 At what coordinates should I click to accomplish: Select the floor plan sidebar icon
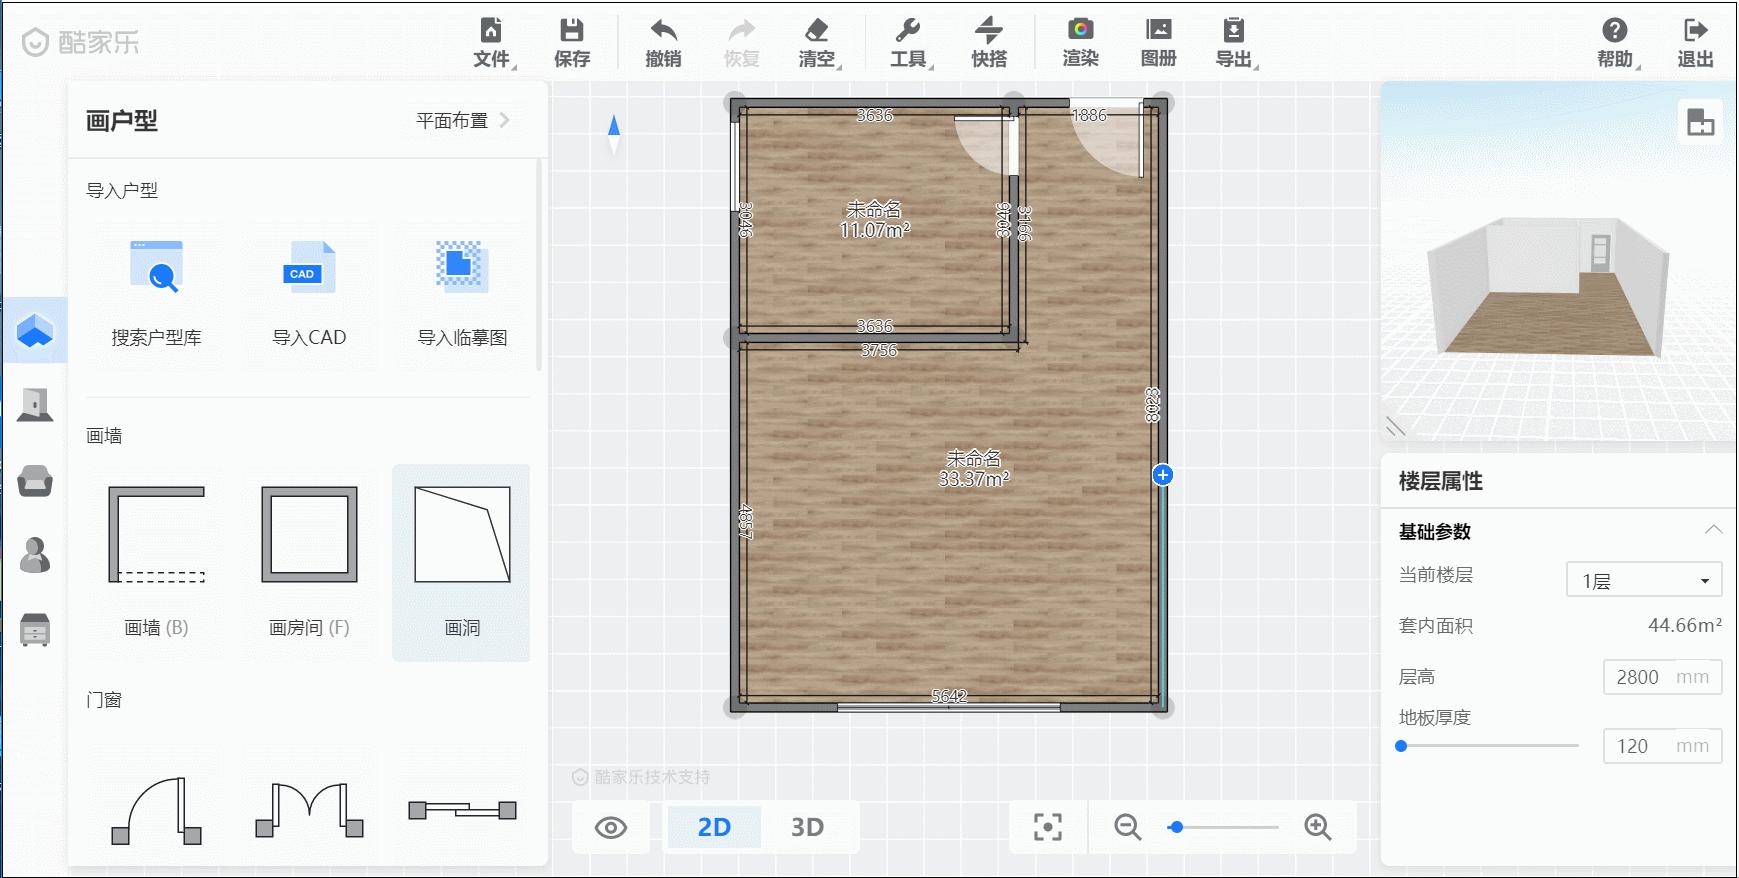coord(35,330)
